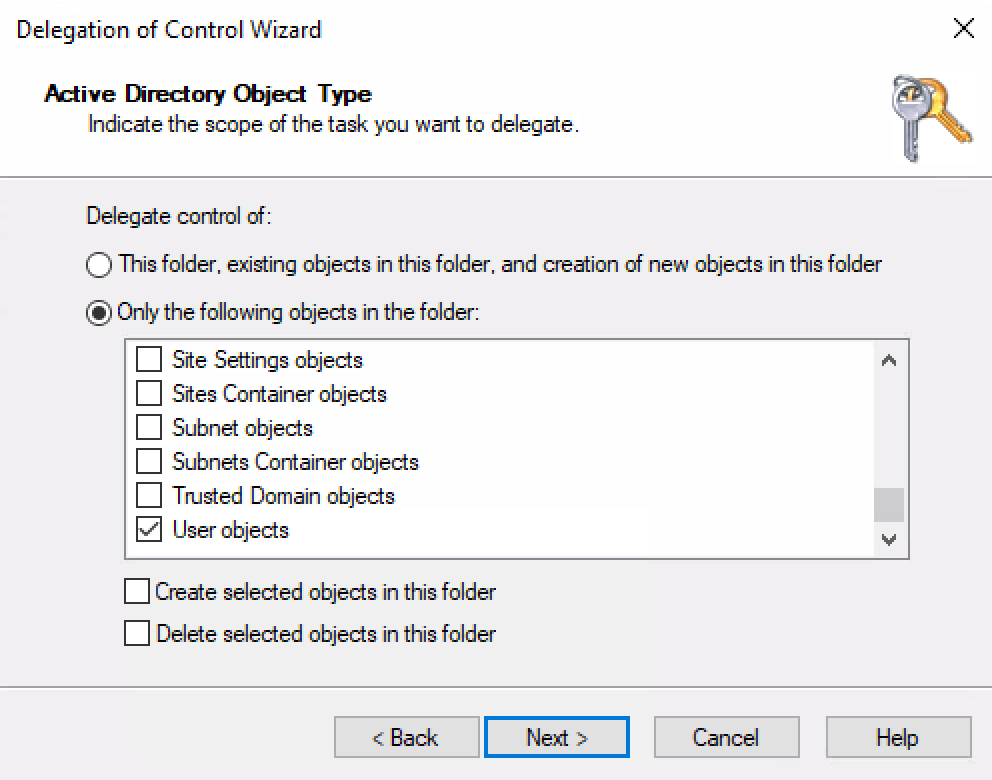Screen dimensions: 992x780
Task: Enable the Subnets Container objects checkbox
Action: pos(149,462)
